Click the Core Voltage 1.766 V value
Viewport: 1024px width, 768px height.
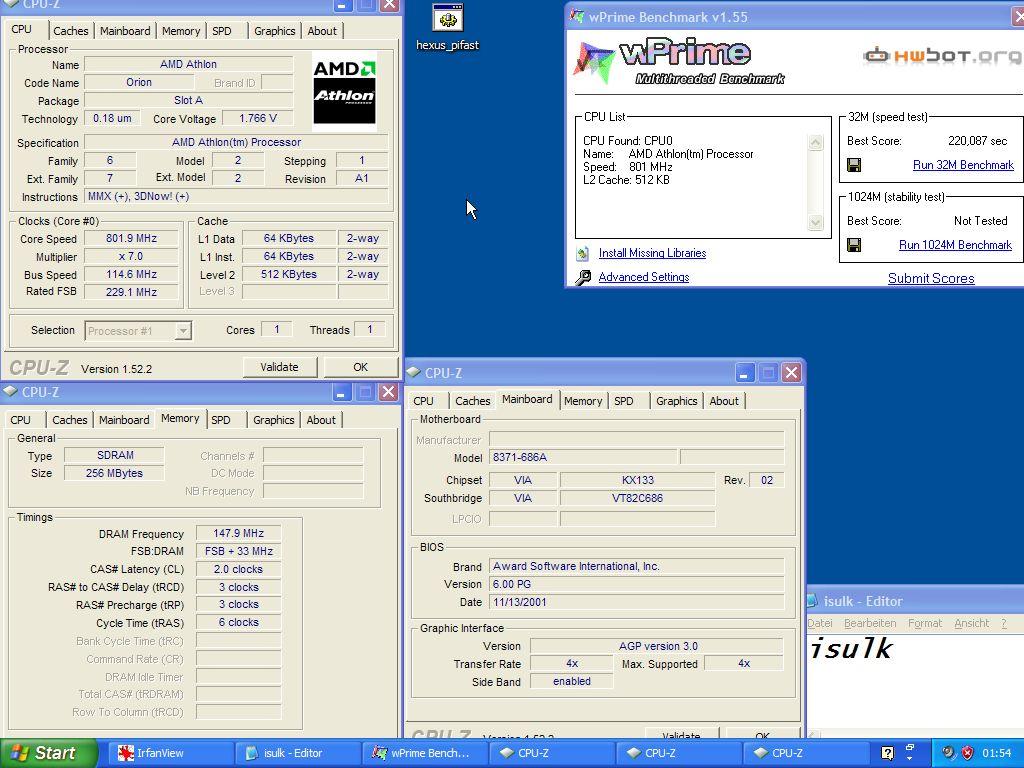[x=258, y=118]
